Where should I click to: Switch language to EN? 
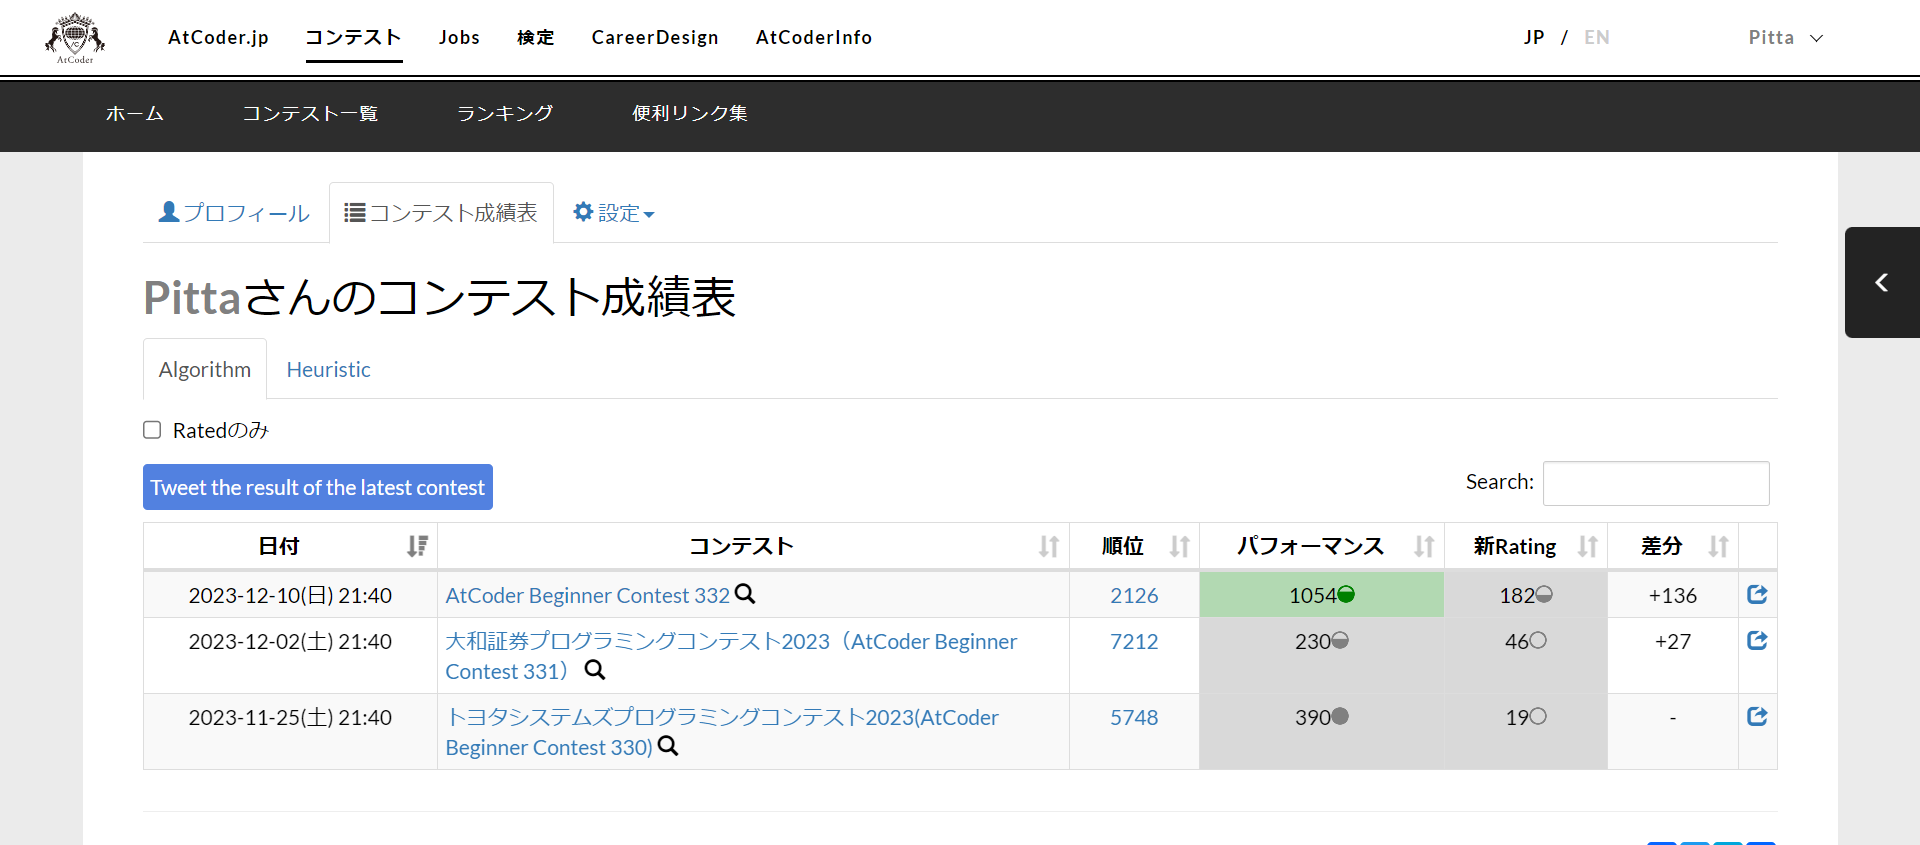tap(1597, 38)
